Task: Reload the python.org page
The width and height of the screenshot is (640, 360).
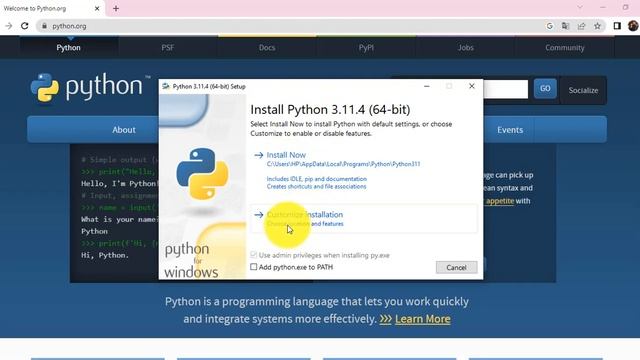Action: point(25,26)
